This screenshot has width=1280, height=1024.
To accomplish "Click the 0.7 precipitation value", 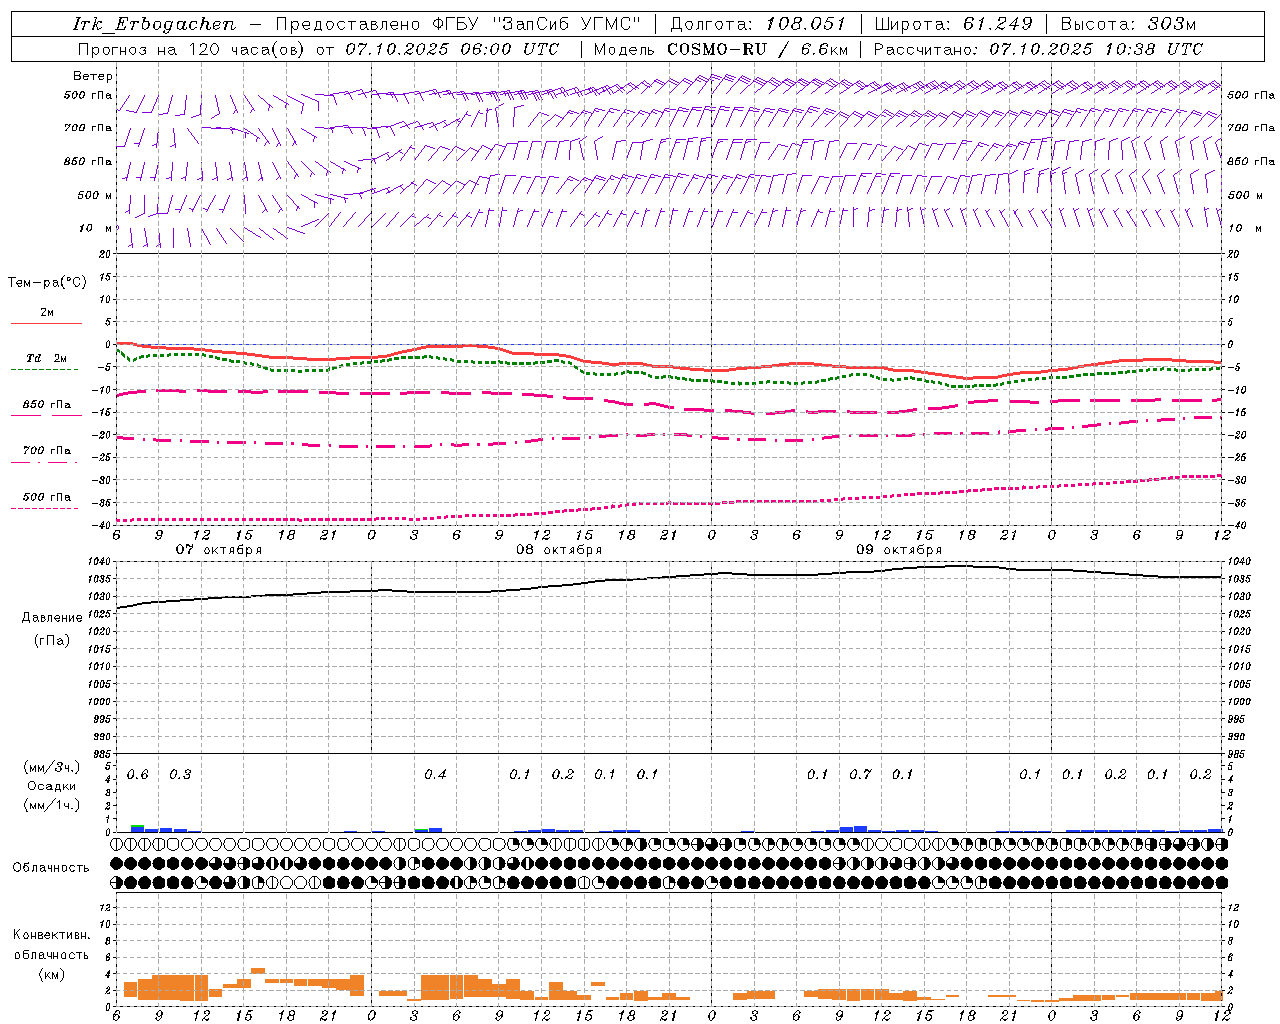I will coord(860,774).
